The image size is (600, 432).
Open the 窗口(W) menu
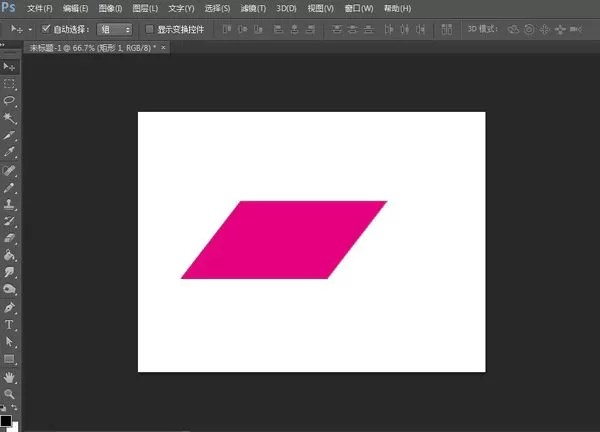pos(359,8)
